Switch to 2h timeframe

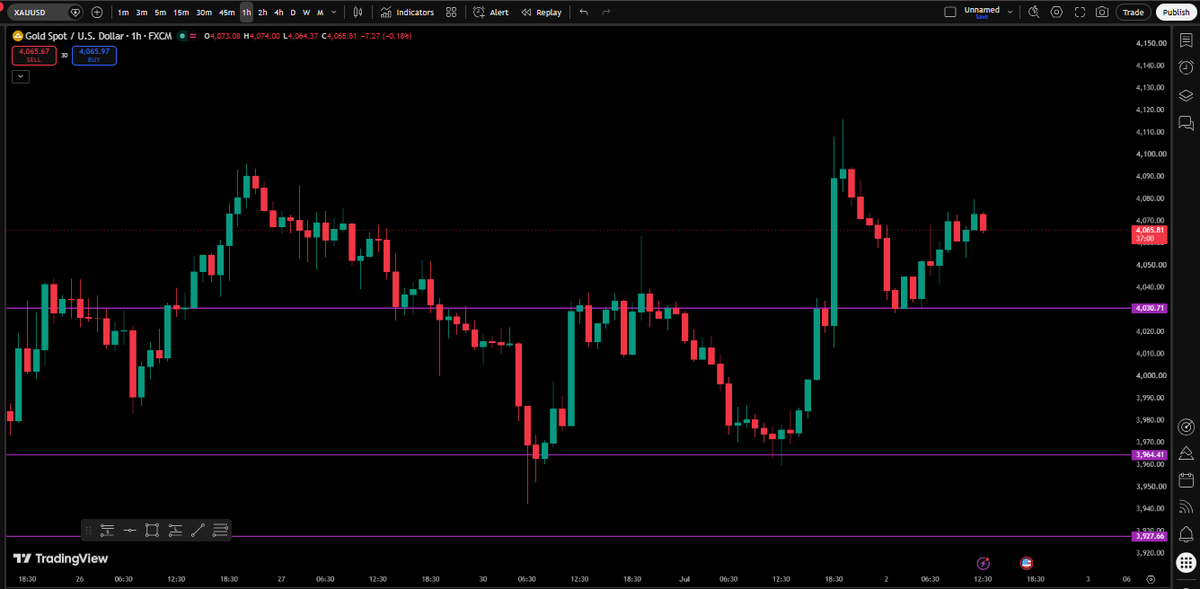262,12
